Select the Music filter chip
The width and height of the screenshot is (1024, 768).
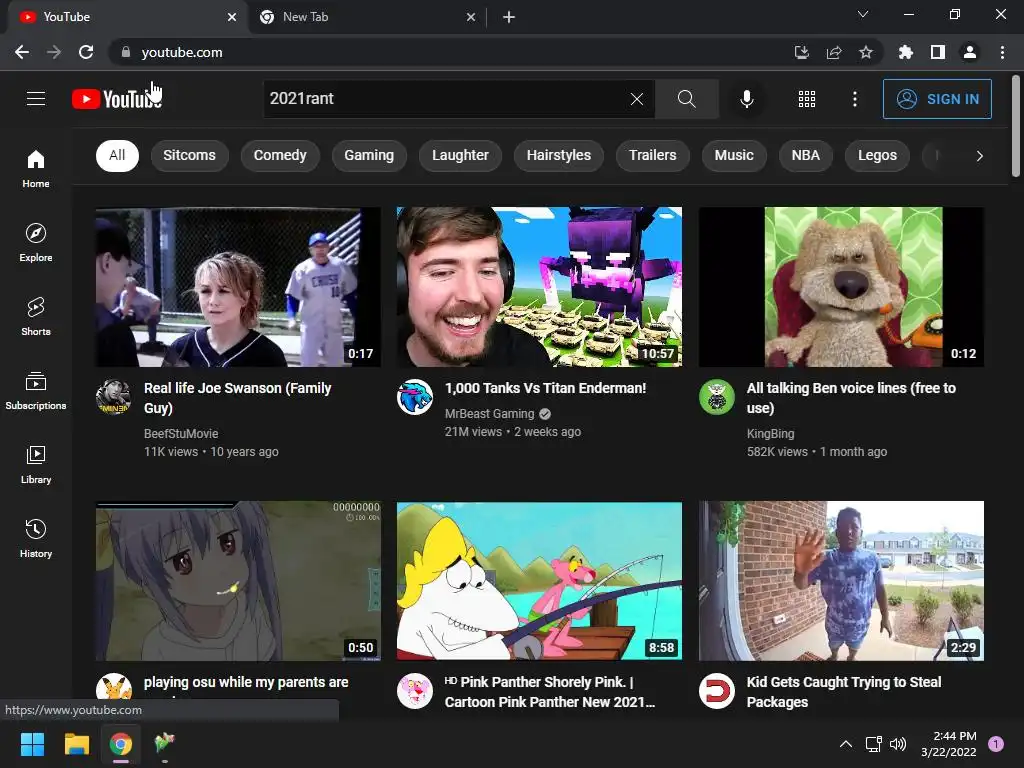734,155
